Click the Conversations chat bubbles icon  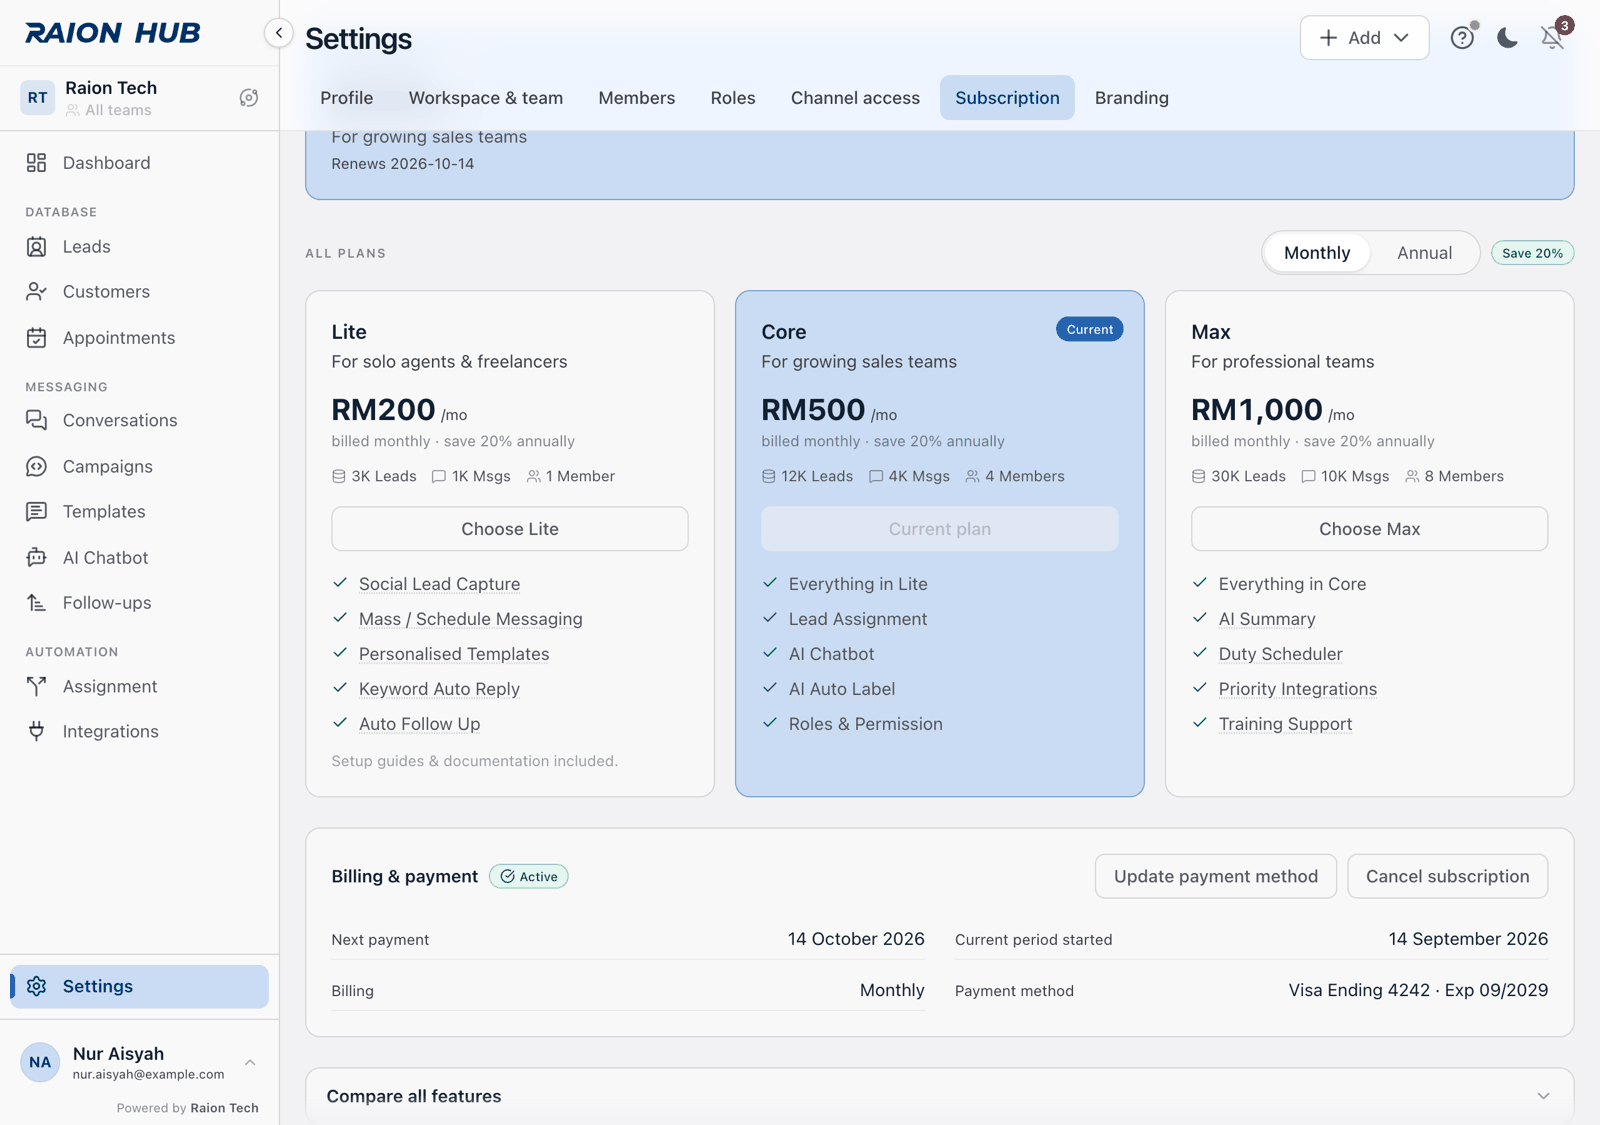(37, 420)
